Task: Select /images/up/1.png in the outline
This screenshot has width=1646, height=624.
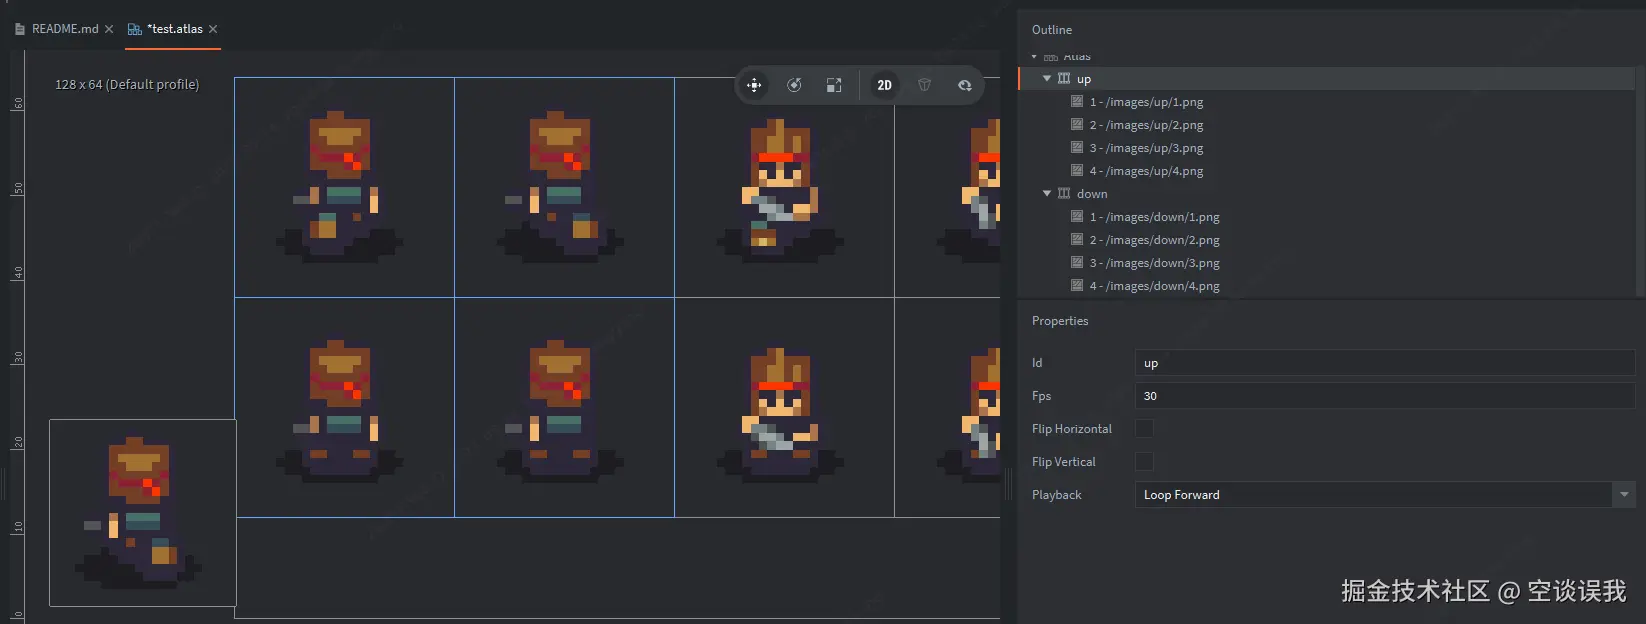Action: [1146, 102]
